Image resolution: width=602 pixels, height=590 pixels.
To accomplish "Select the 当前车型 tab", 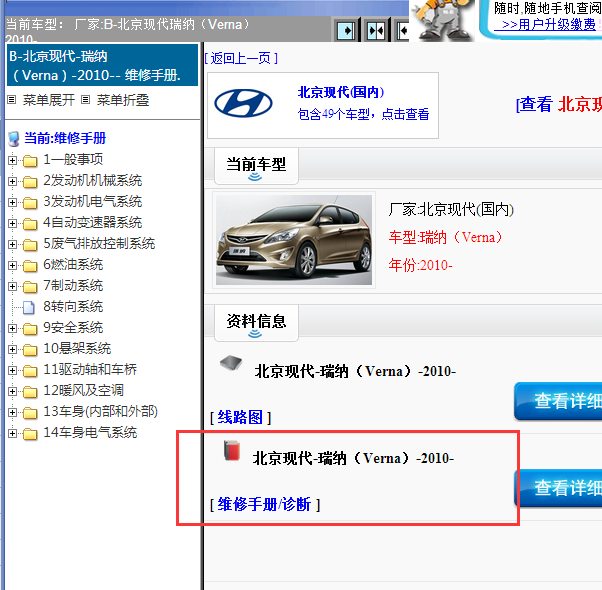I will [256, 166].
